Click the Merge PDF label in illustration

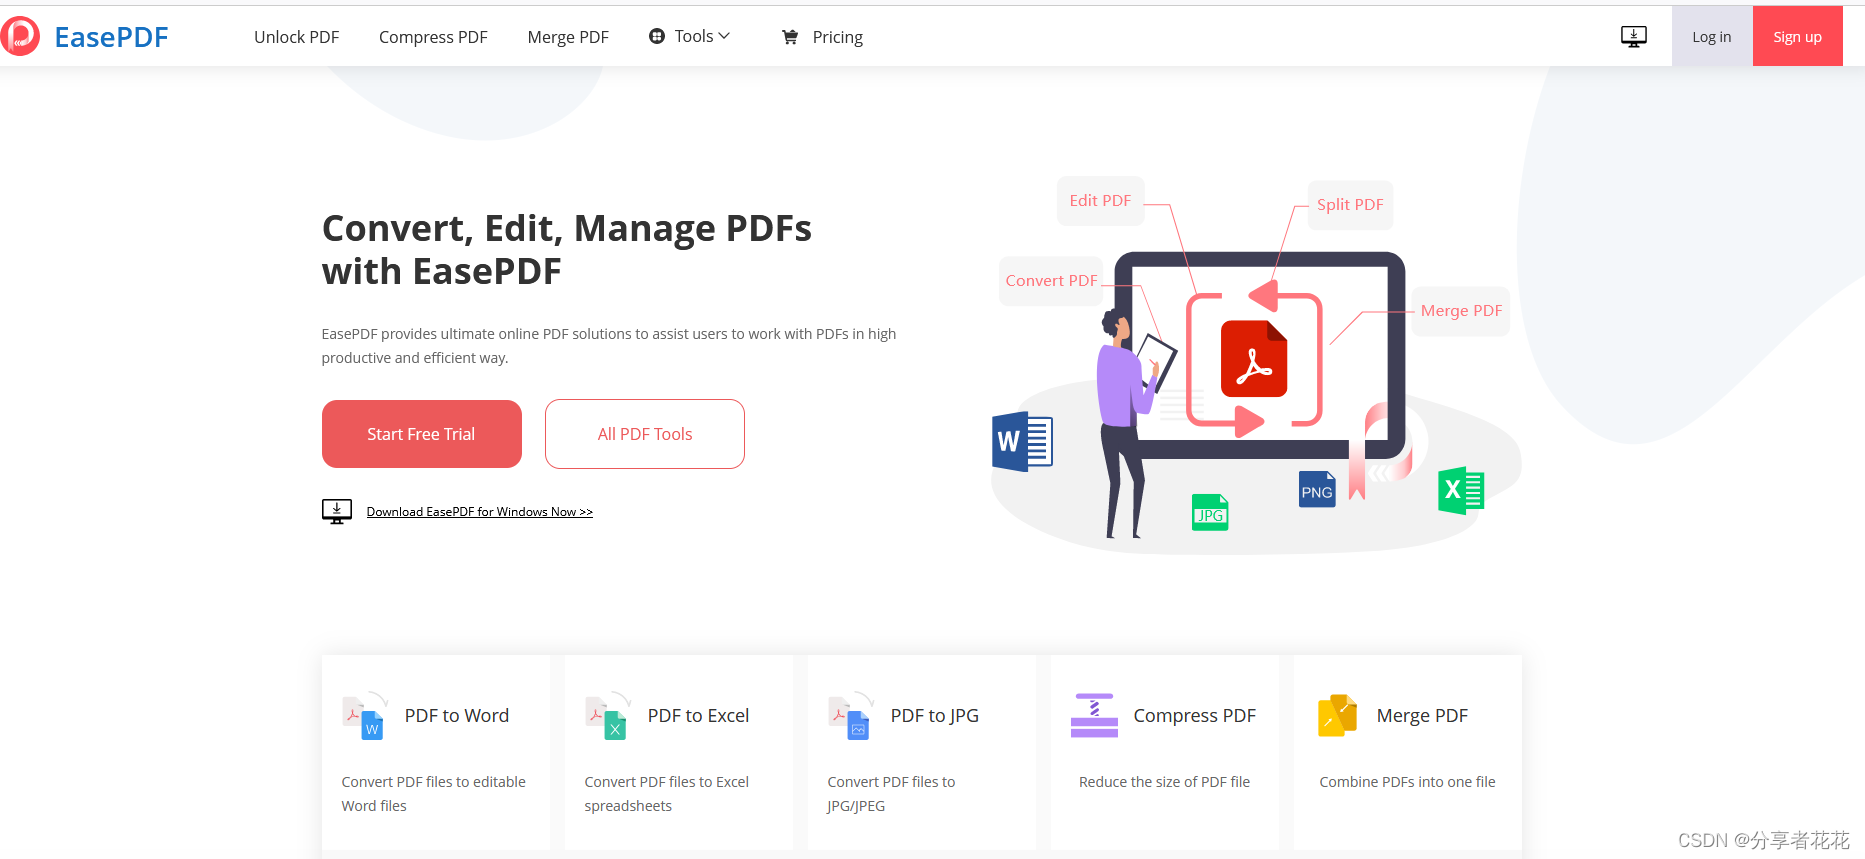[1461, 311]
